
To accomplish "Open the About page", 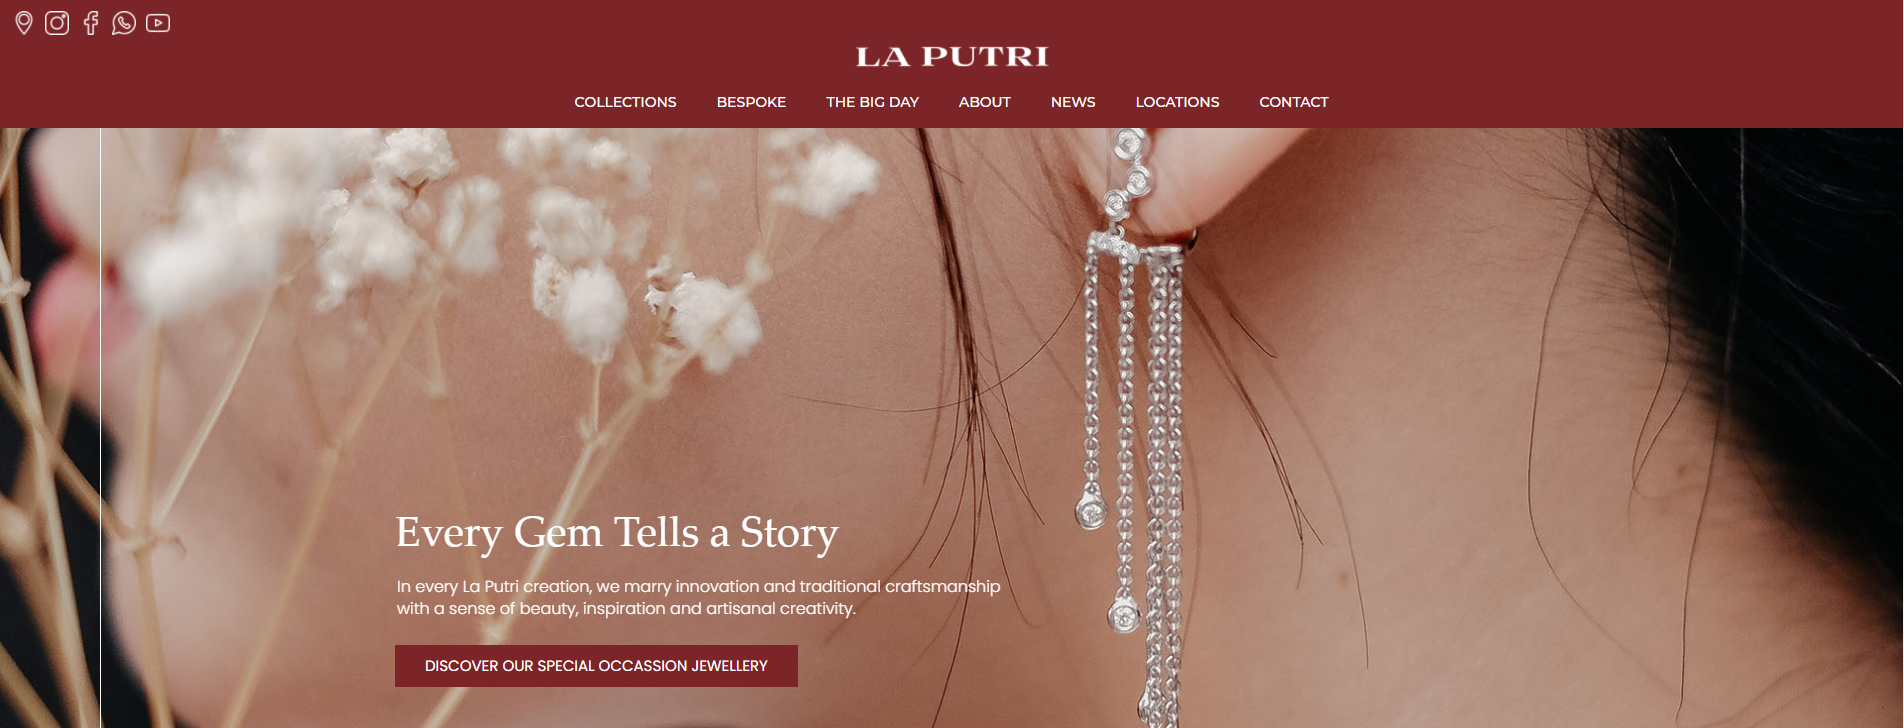I will (x=984, y=102).
